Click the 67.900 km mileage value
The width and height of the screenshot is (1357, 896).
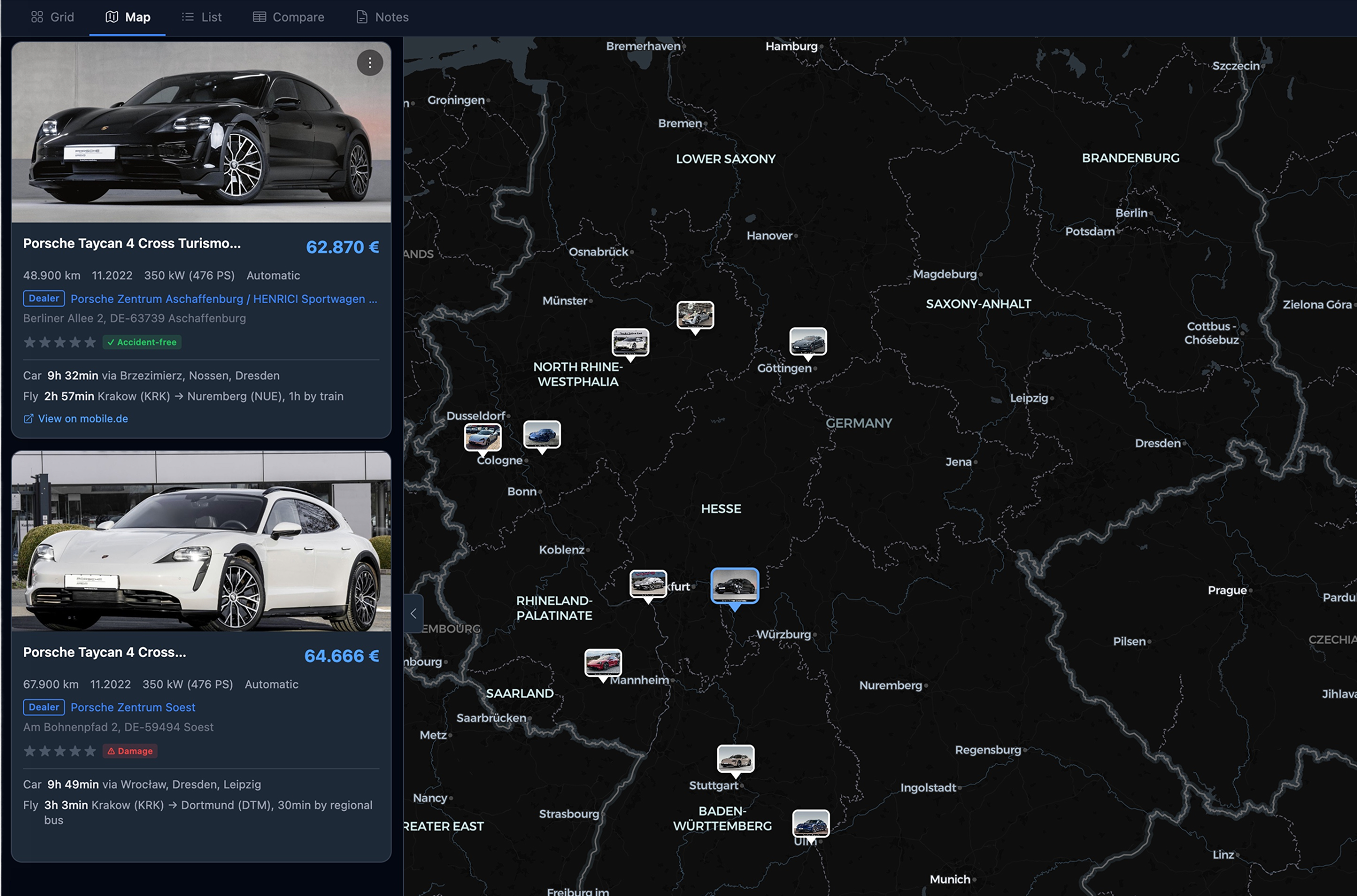(51, 684)
